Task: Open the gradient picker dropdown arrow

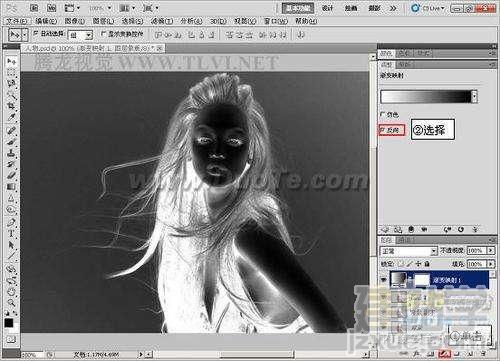Action: (x=475, y=97)
